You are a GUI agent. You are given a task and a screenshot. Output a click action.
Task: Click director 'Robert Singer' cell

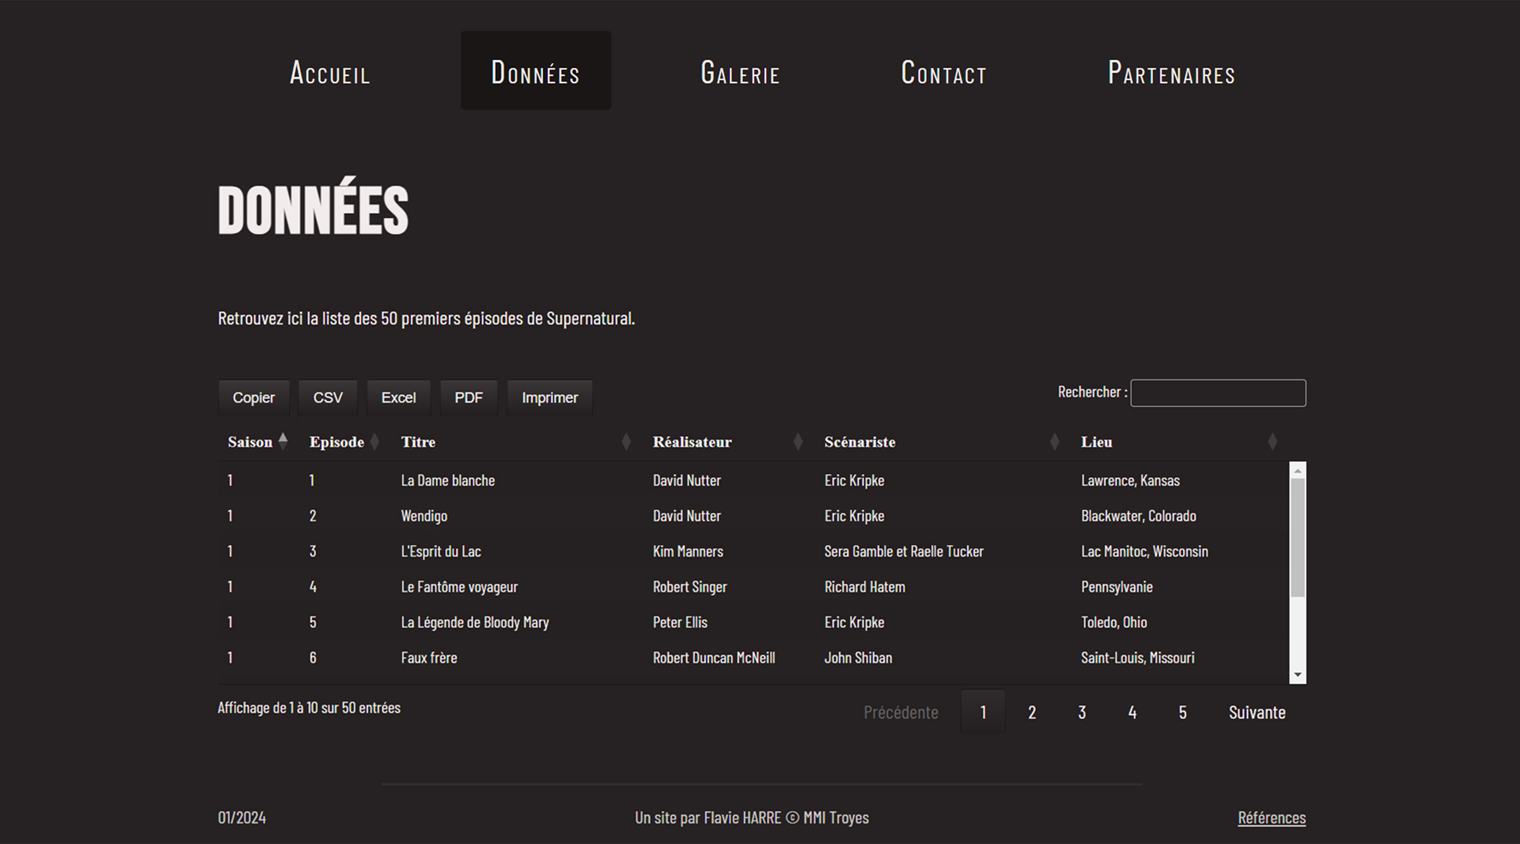coord(690,587)
